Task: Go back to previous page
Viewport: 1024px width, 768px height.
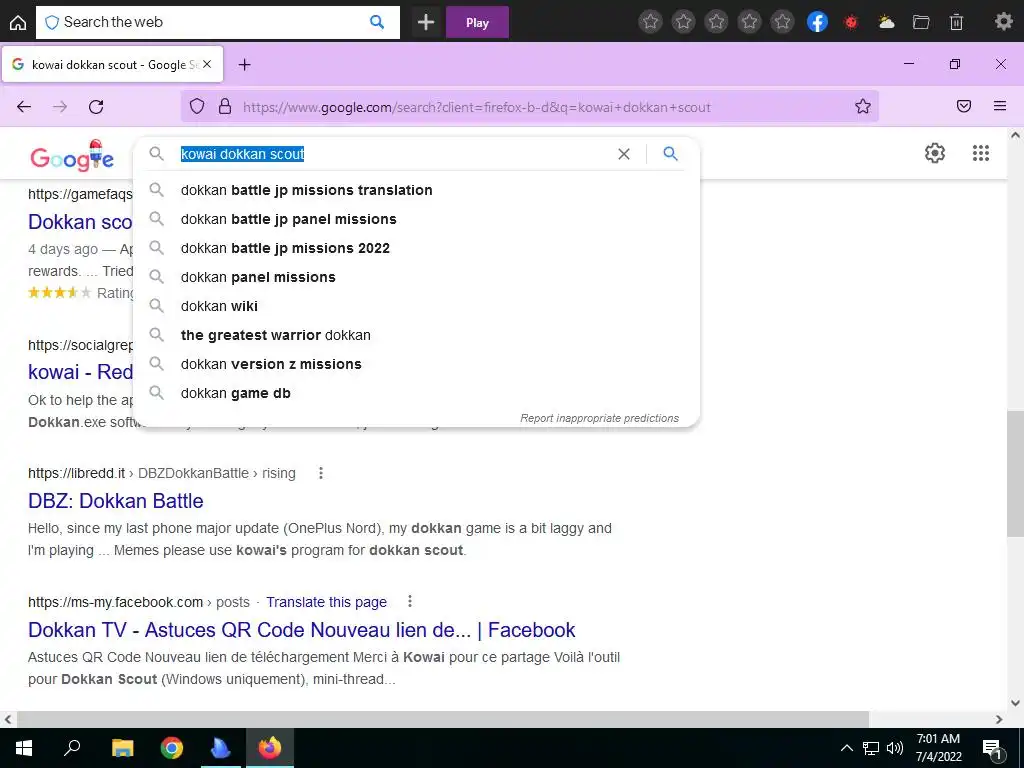Action: pos(24,106)
